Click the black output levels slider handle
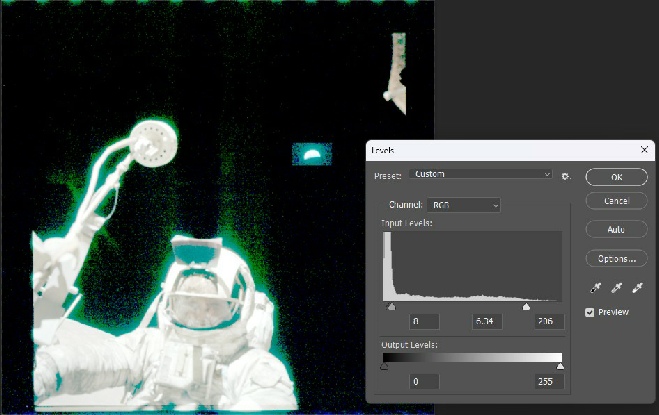Image resolution: width=659 pixels, height=415 pixels. 384,367
